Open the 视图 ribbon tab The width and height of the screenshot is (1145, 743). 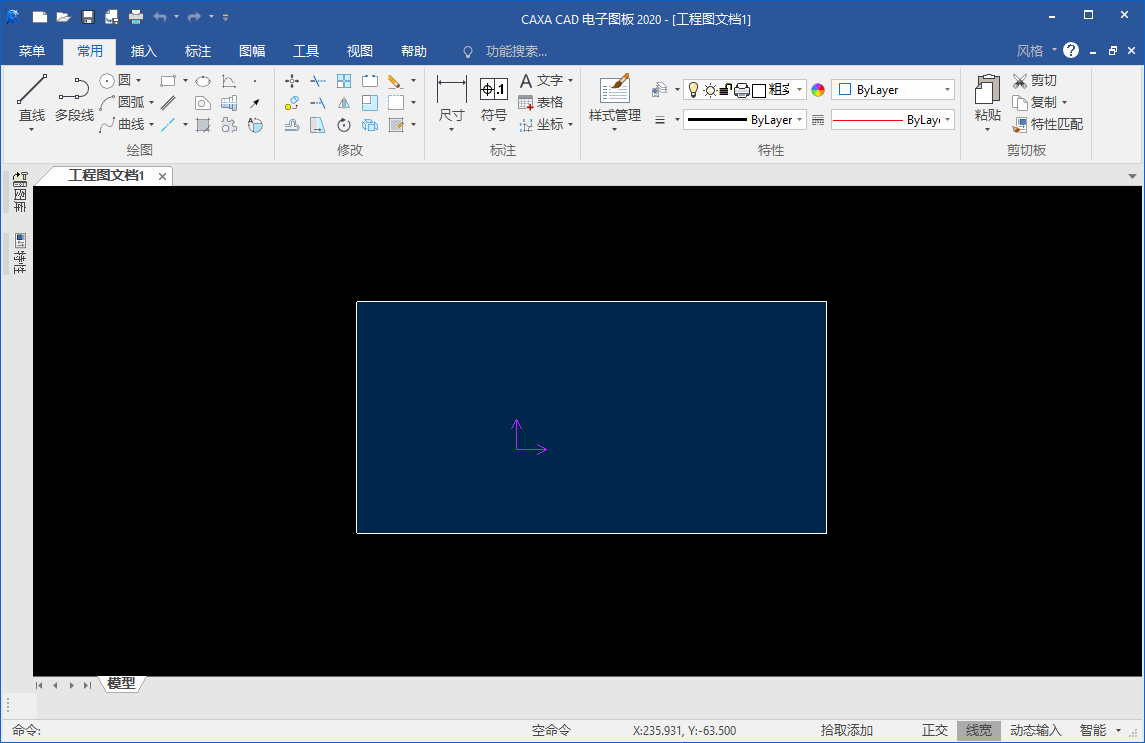point(359,52)
